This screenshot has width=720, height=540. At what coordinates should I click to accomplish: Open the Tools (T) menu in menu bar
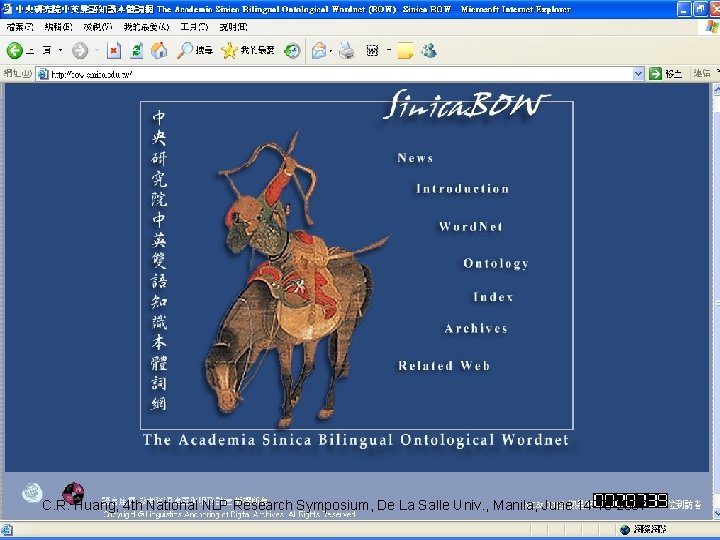(194, 27)
